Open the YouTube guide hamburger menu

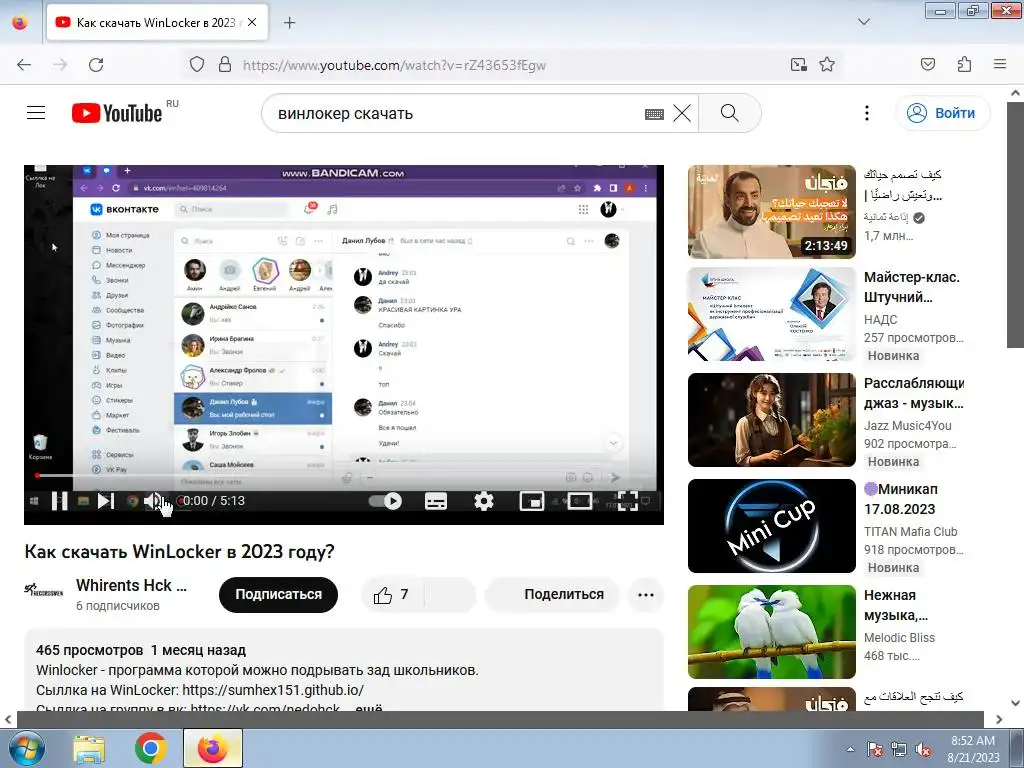36,113
